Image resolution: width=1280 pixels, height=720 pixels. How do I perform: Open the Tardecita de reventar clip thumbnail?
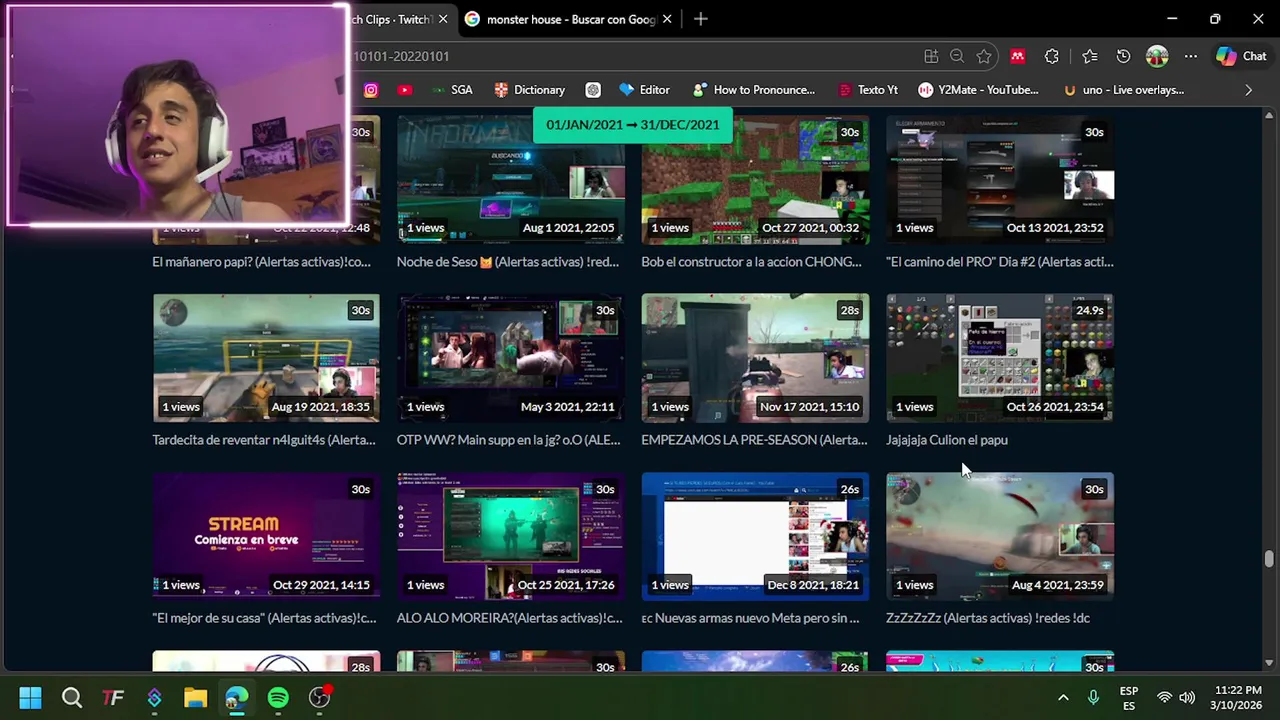[266, 358]
